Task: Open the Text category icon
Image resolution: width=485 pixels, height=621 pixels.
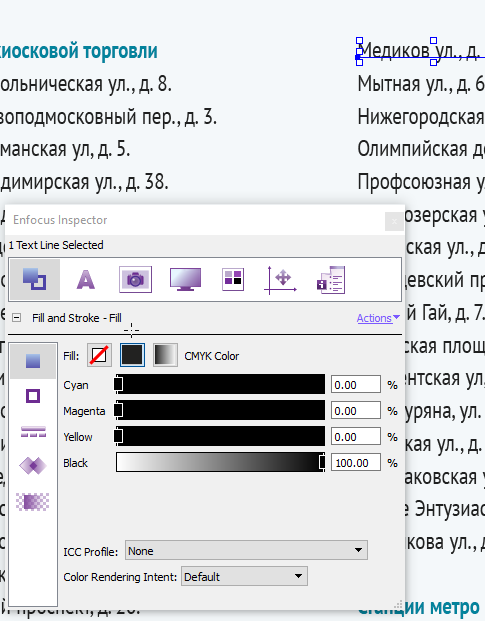Action: click(x=86, y=280)
